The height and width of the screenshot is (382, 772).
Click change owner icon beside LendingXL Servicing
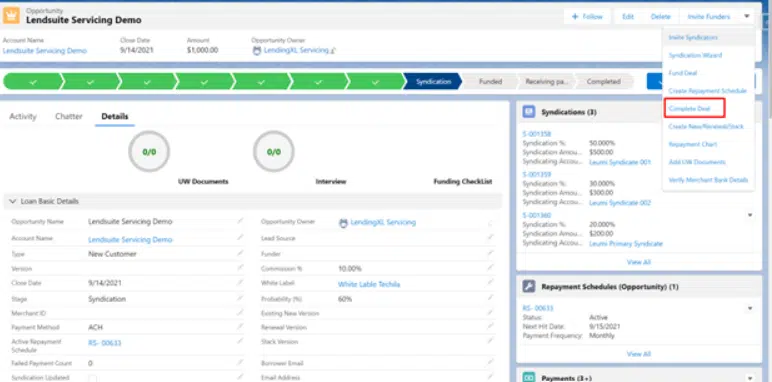333,50
